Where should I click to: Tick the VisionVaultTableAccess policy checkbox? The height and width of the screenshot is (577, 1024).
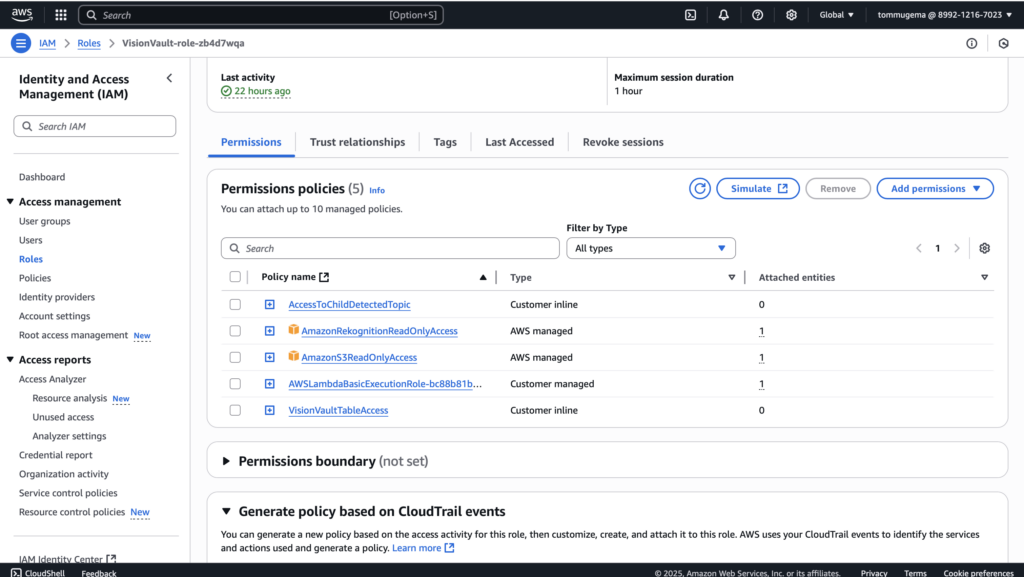pos(235,410)
